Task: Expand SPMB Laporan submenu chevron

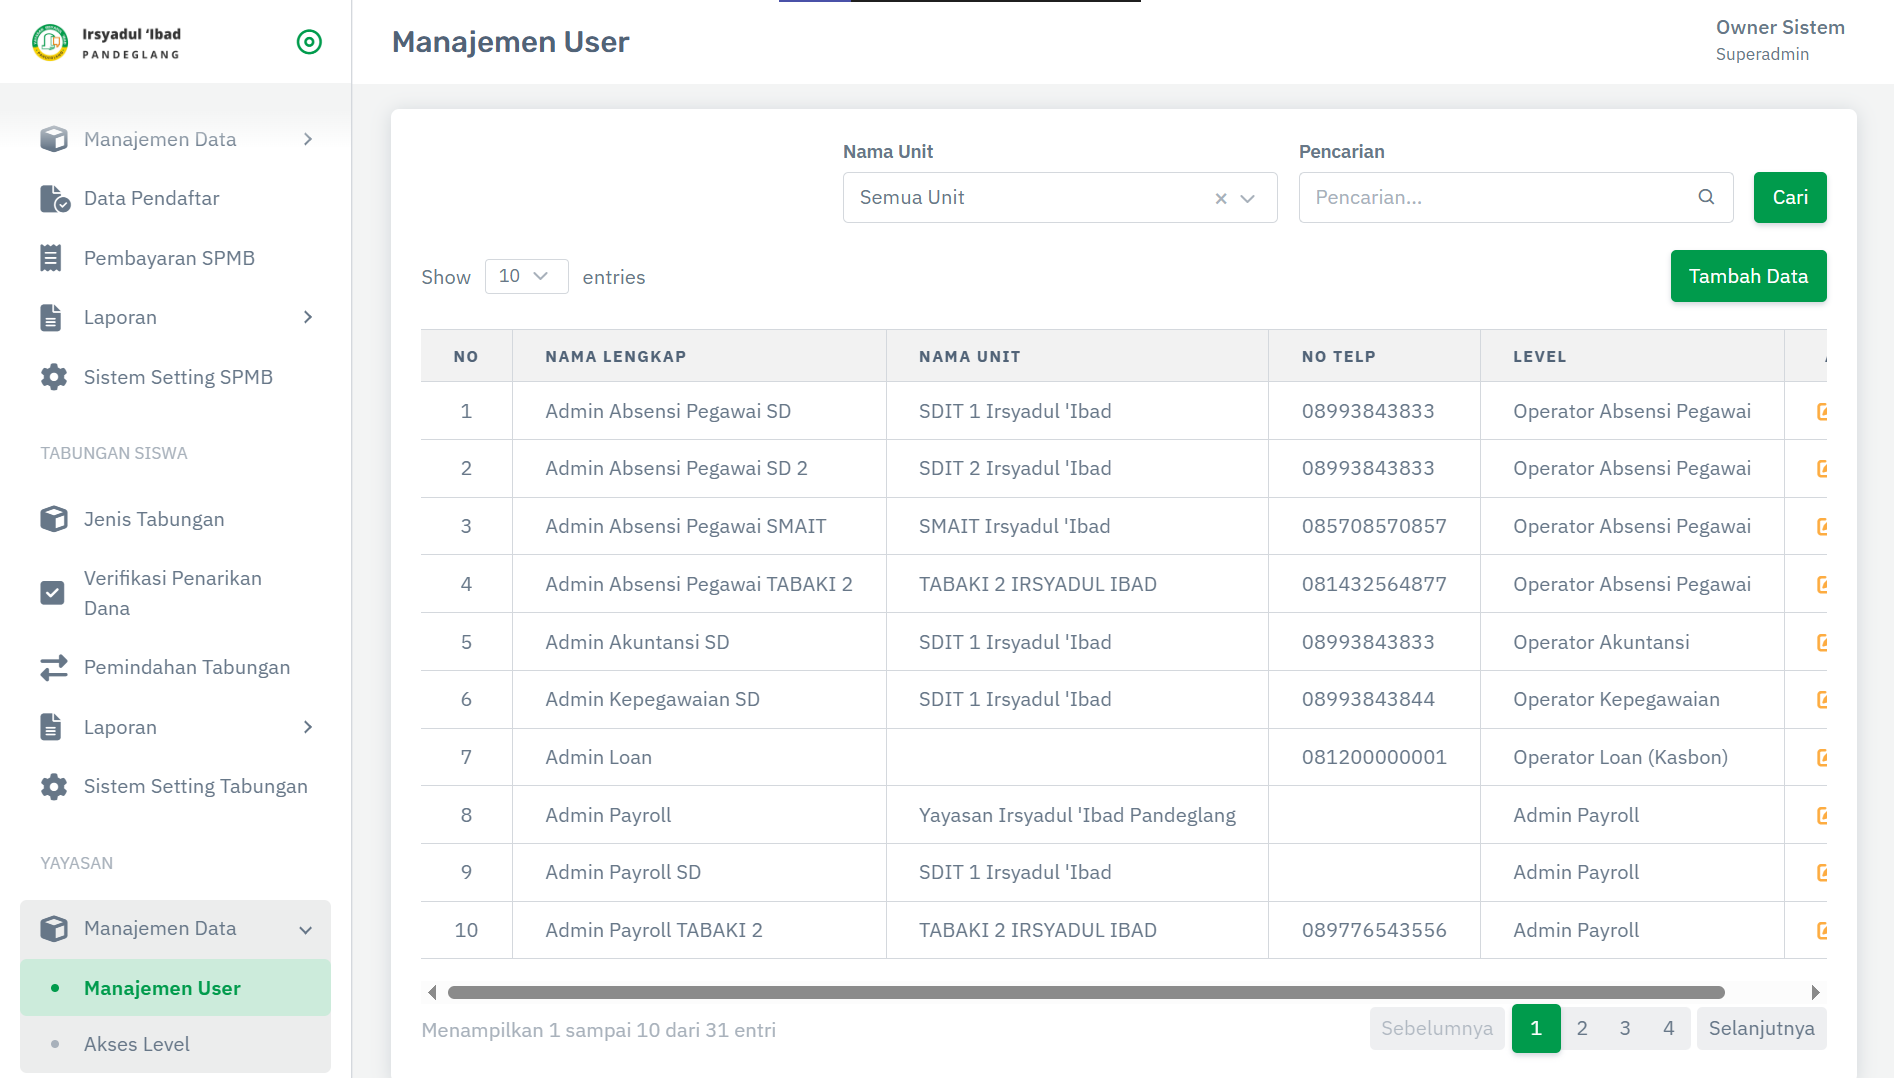Action: tap(308, 317)
